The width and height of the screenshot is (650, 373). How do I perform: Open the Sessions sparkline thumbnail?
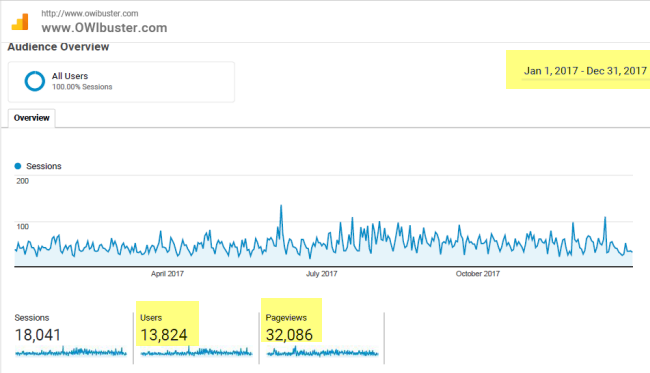coord(71,352)
